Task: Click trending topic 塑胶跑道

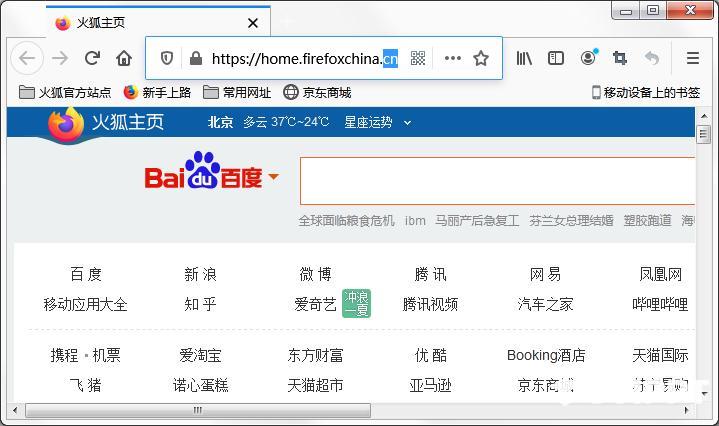Action: [647, 221]
